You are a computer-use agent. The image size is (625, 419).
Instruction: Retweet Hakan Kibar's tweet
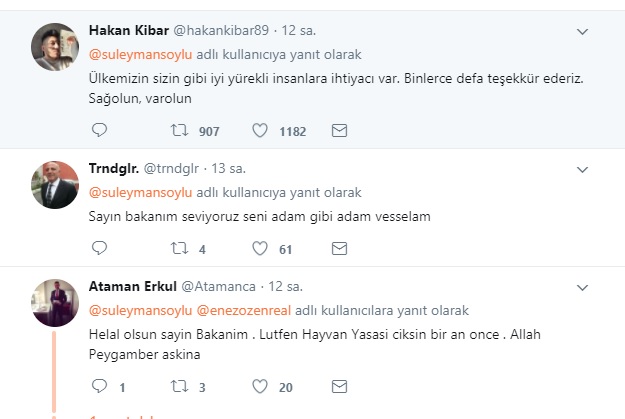(x=180, y=130)
